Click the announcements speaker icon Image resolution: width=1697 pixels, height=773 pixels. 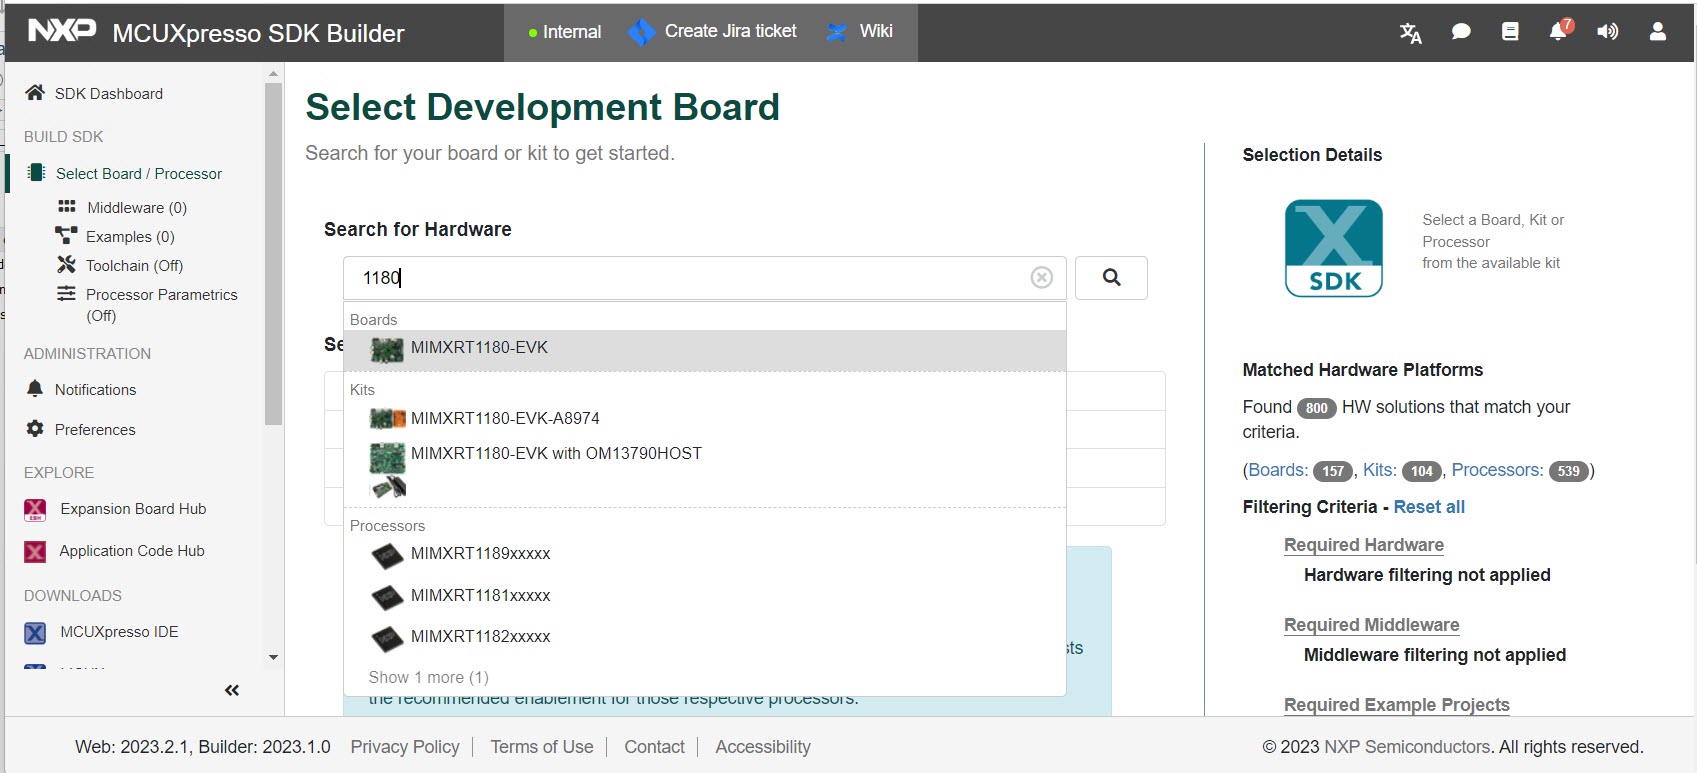click(1607, 32)
